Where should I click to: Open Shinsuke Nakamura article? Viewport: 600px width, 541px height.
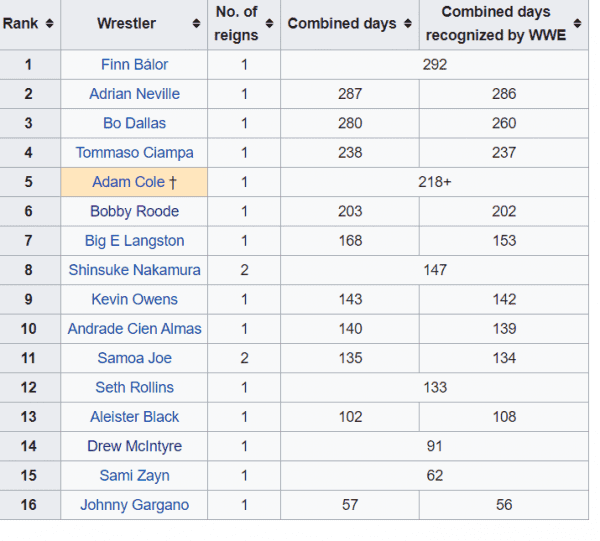pos(134,270)
